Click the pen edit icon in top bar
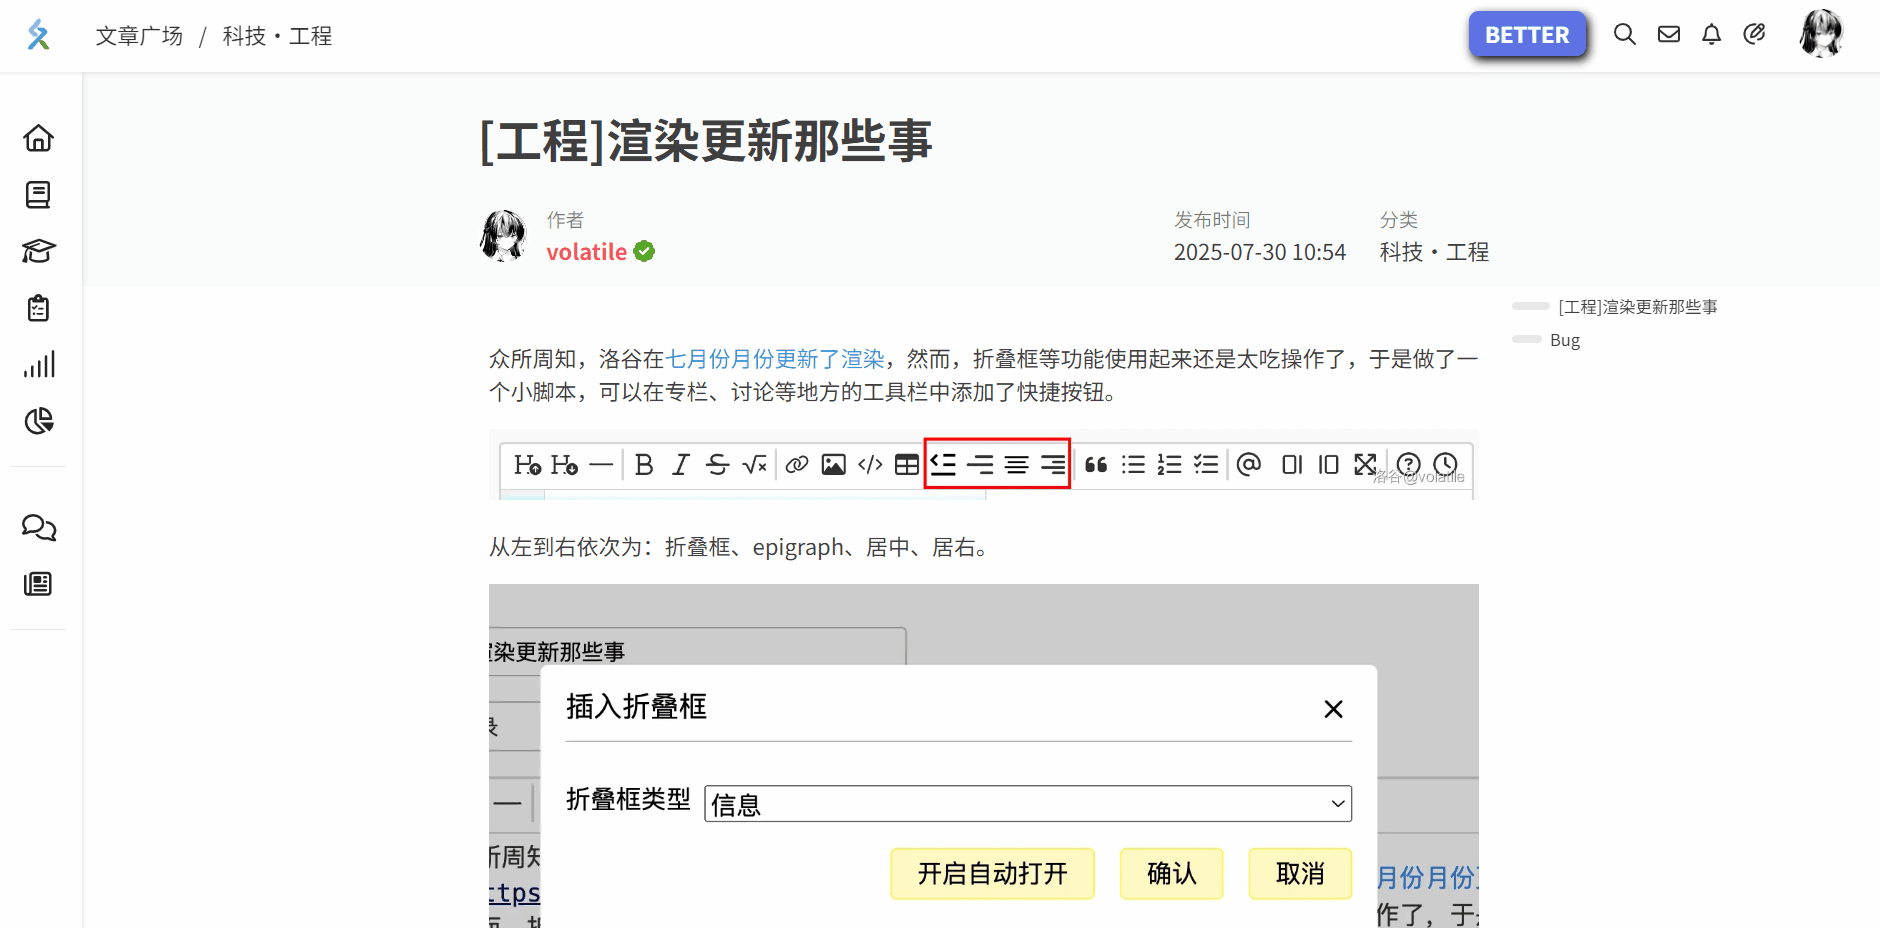Screen dimensions: 1880x928 pyautogui.click(x=1755, y=35)
